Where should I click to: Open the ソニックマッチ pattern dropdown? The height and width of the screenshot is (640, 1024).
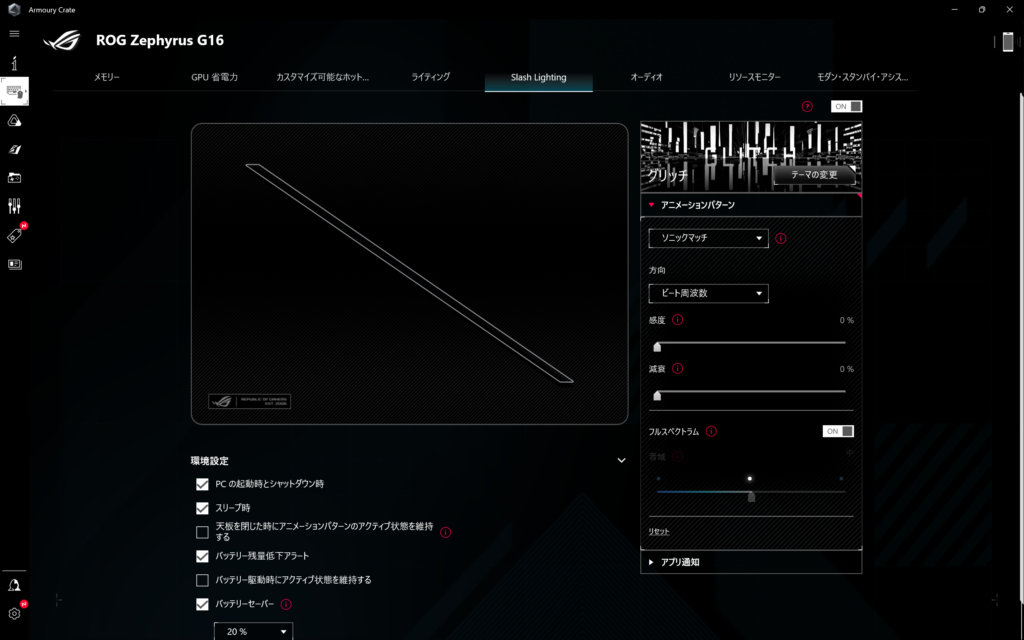coord(709,238)
